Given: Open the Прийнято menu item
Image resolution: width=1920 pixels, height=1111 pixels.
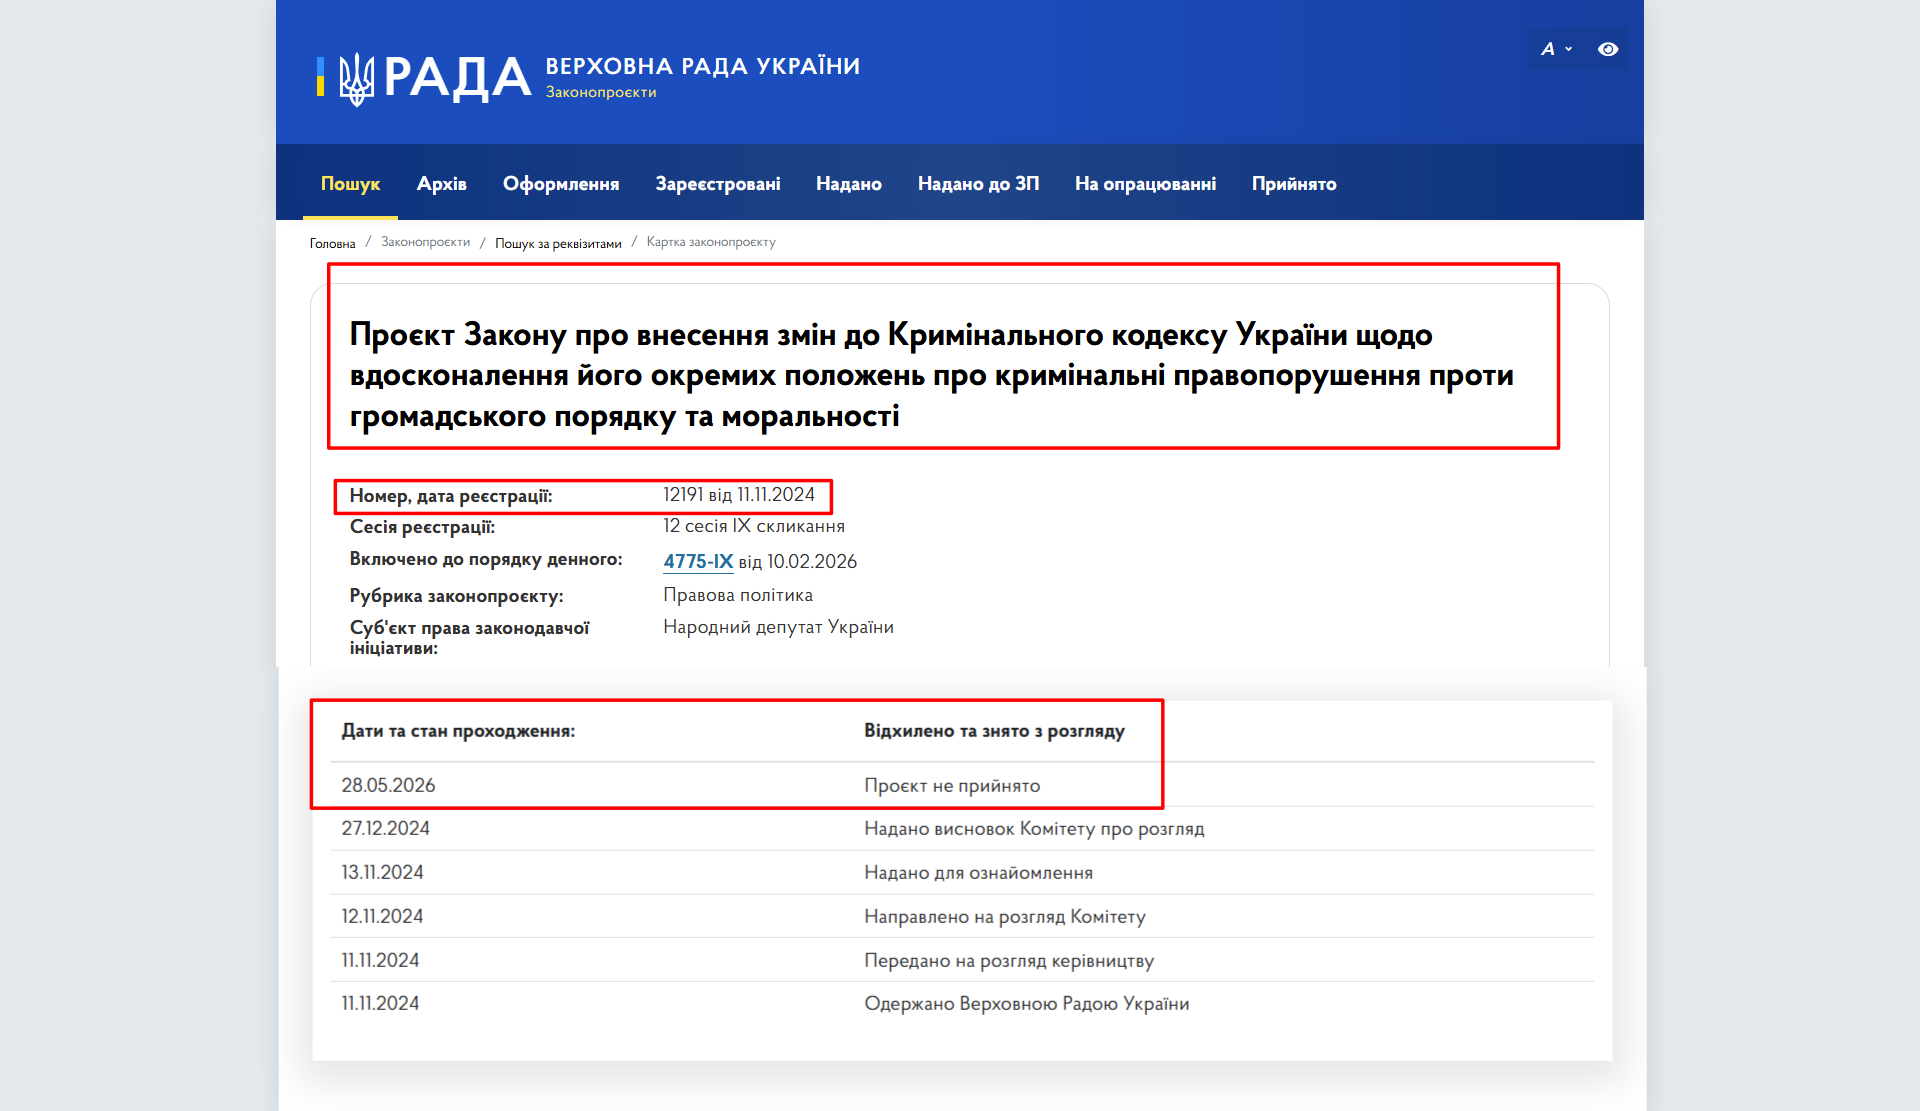Looking at the screenshot, I should pyautogui.click(x=1294, y=183).
